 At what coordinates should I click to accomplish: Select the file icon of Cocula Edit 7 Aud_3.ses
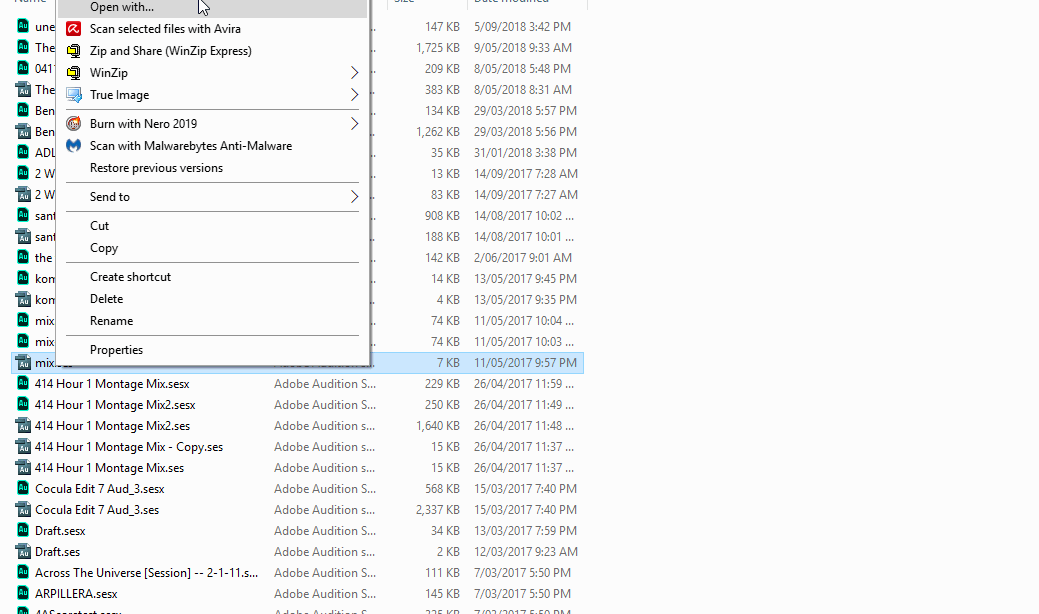pyautogui.click(x=23, y=510)
